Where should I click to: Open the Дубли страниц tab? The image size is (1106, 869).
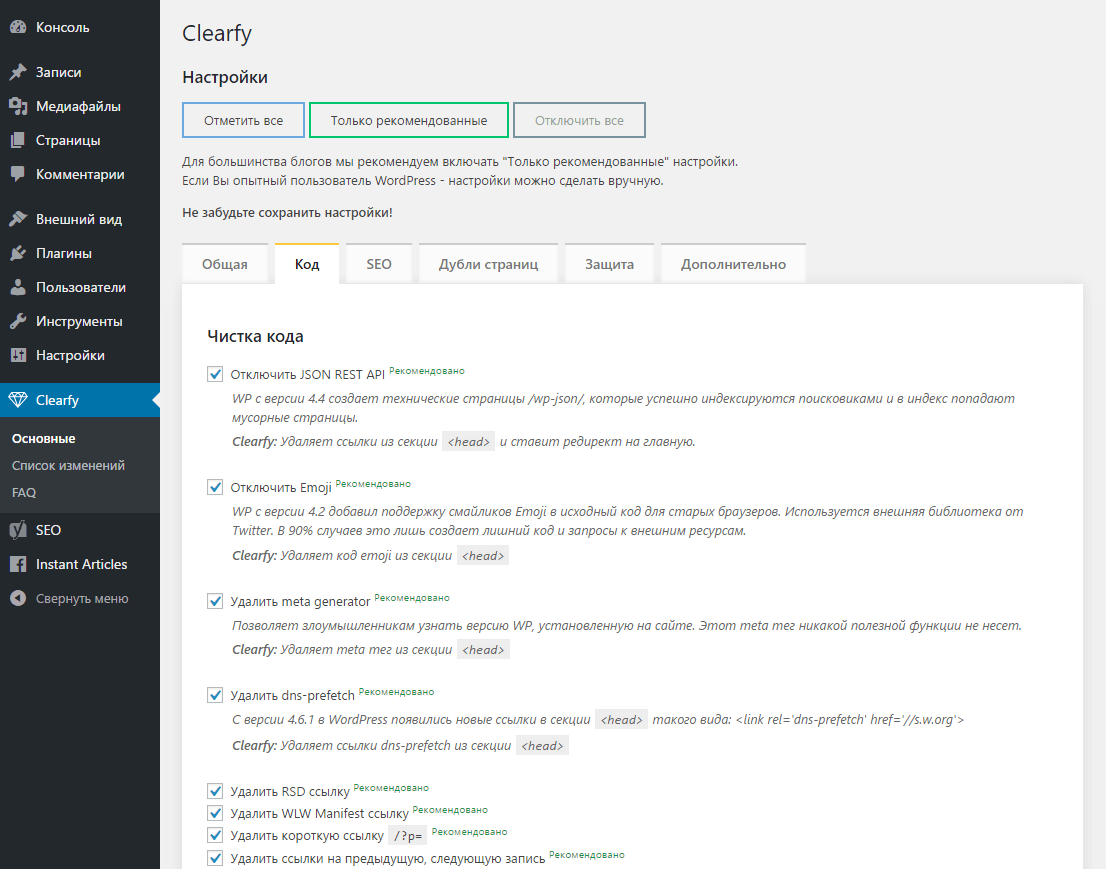point(489,265)
